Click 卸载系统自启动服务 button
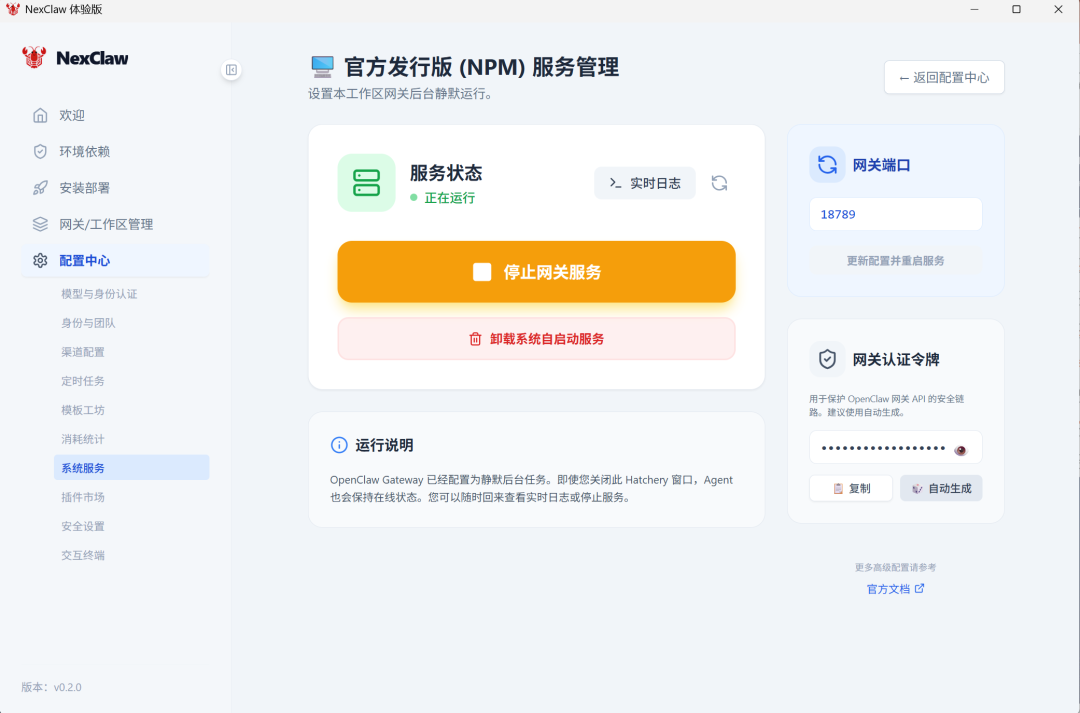Image resolution: width=1080 pixels, height=713 pixels. pos(537,339)
